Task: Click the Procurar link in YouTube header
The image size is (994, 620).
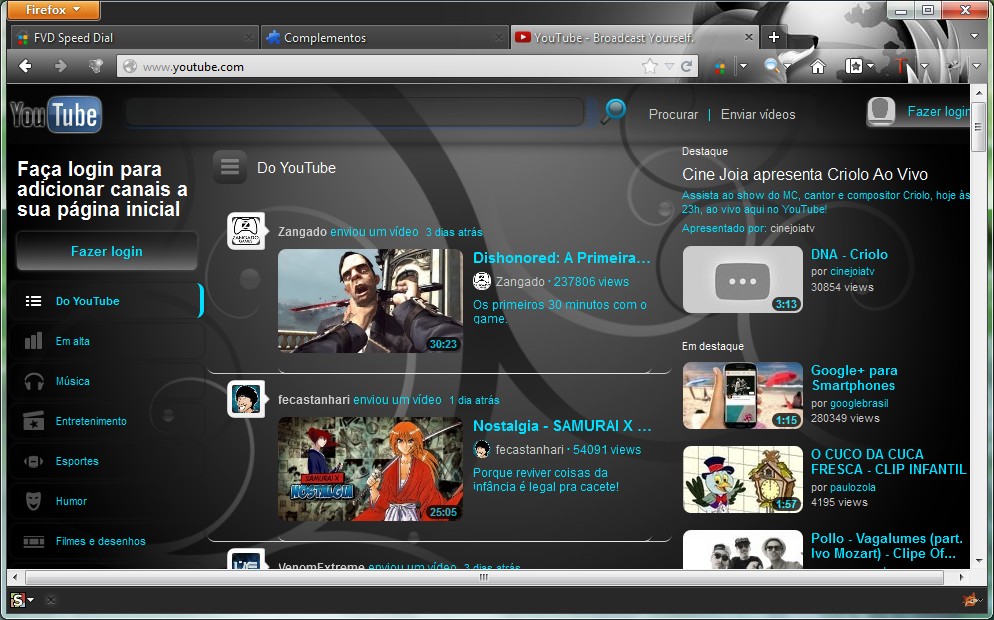Action: pos(673,114)
